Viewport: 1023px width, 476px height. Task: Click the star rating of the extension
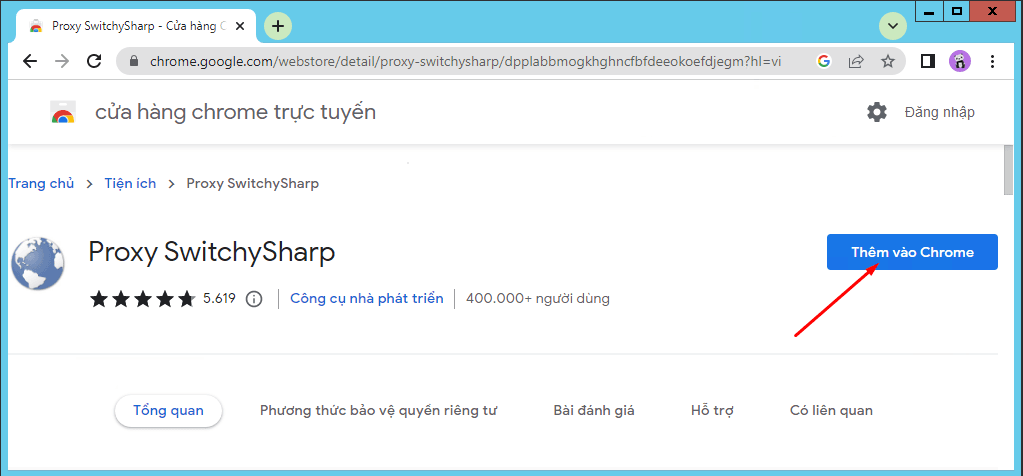click(143, 299)
